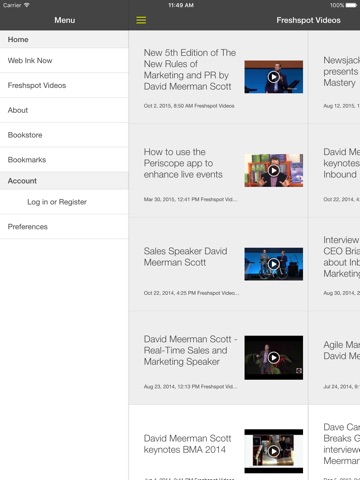
Task: Click the Home section header in menu
Action: click(x=64, y=39)
